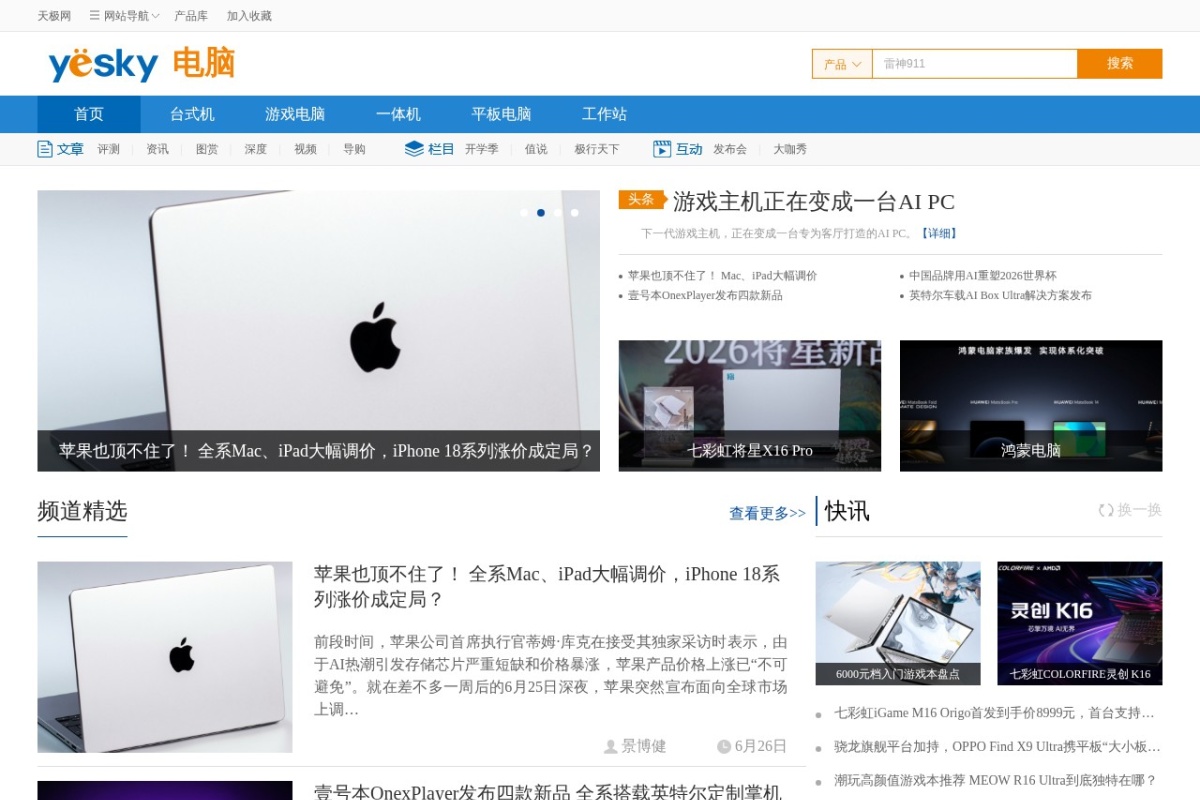Click the 头条 orange tag badge
This screenshot has width=1200, height=800.
[x=643, y=200]
